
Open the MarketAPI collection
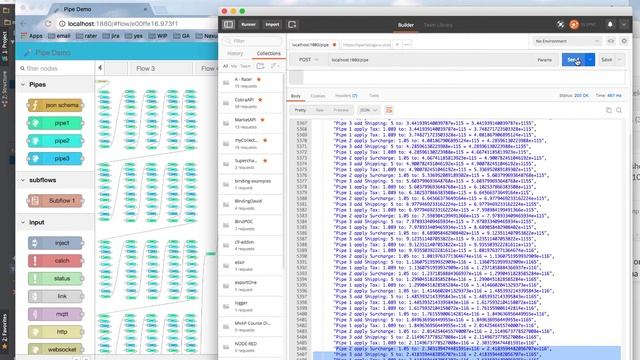pos(251,123)
